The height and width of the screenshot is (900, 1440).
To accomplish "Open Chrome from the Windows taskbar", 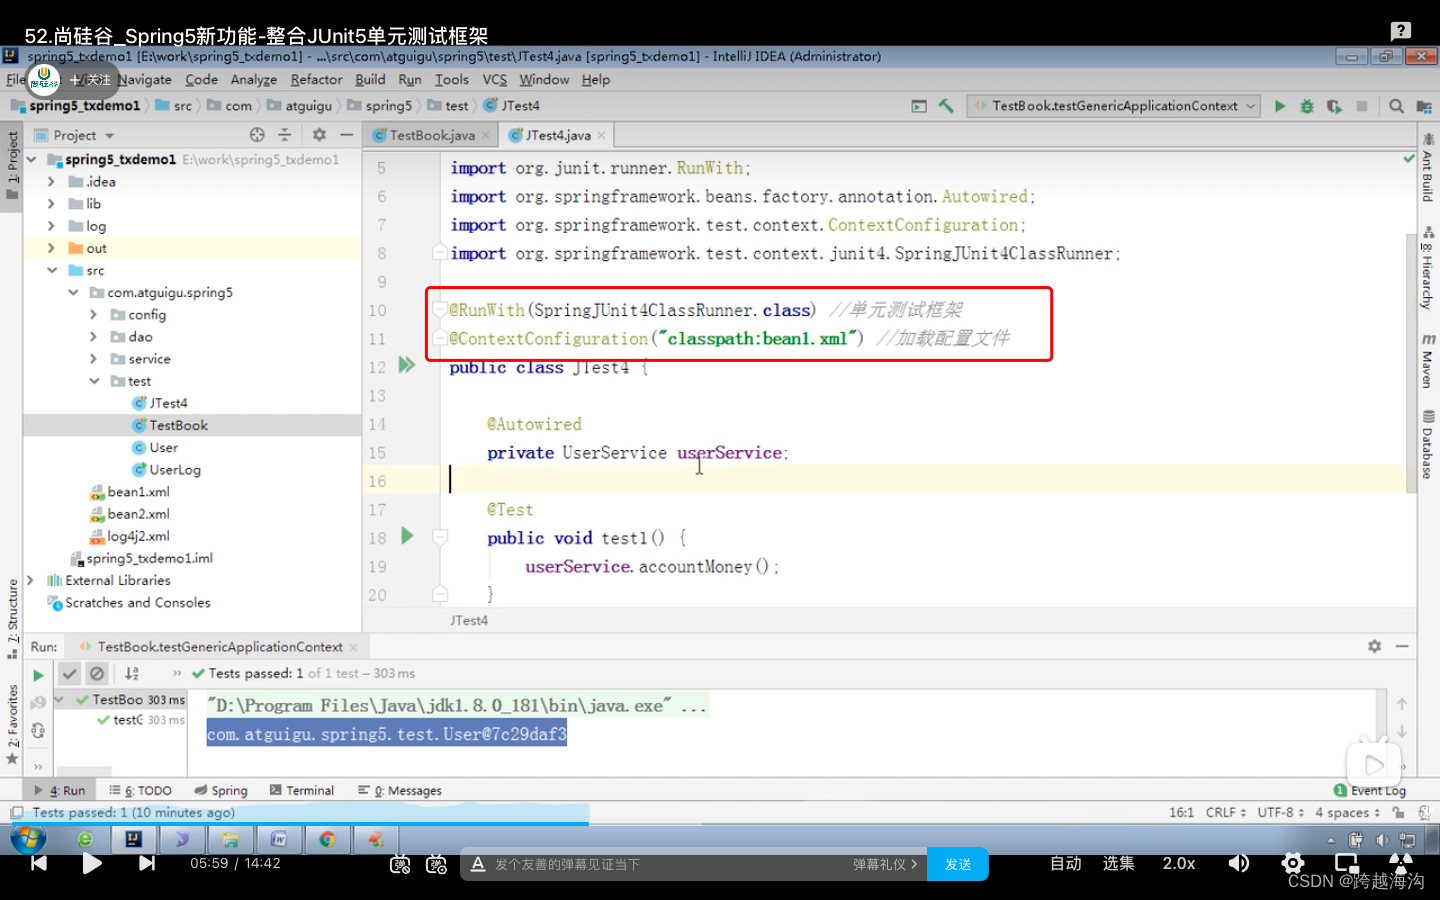I will 327,839.
